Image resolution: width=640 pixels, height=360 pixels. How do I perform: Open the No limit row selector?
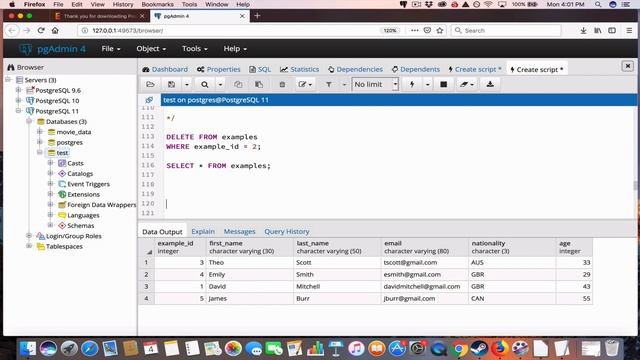click(375, 84)
